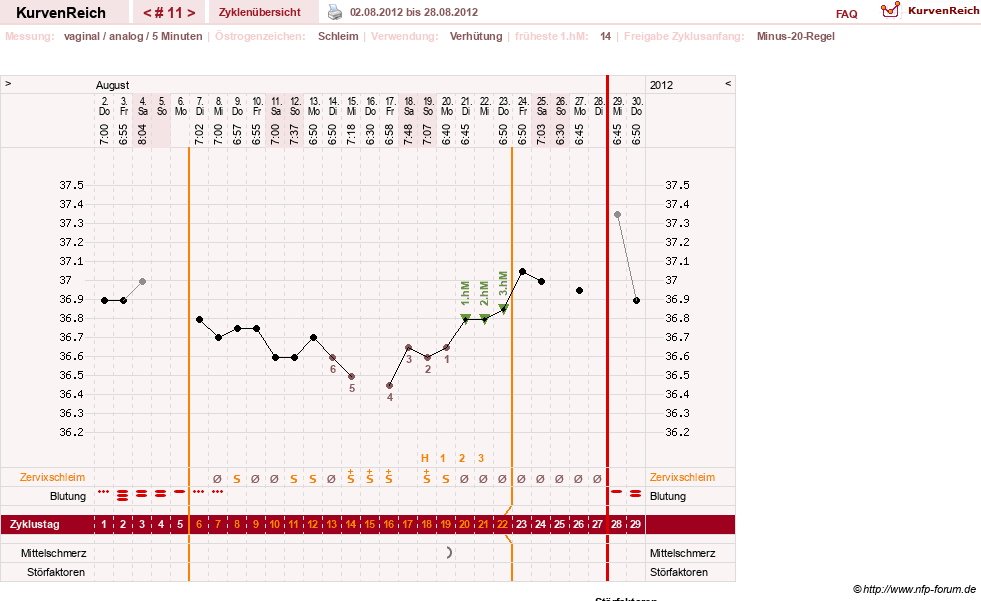
Task: Click the H peak-day label above mucus row
Action: click(425, 458)
